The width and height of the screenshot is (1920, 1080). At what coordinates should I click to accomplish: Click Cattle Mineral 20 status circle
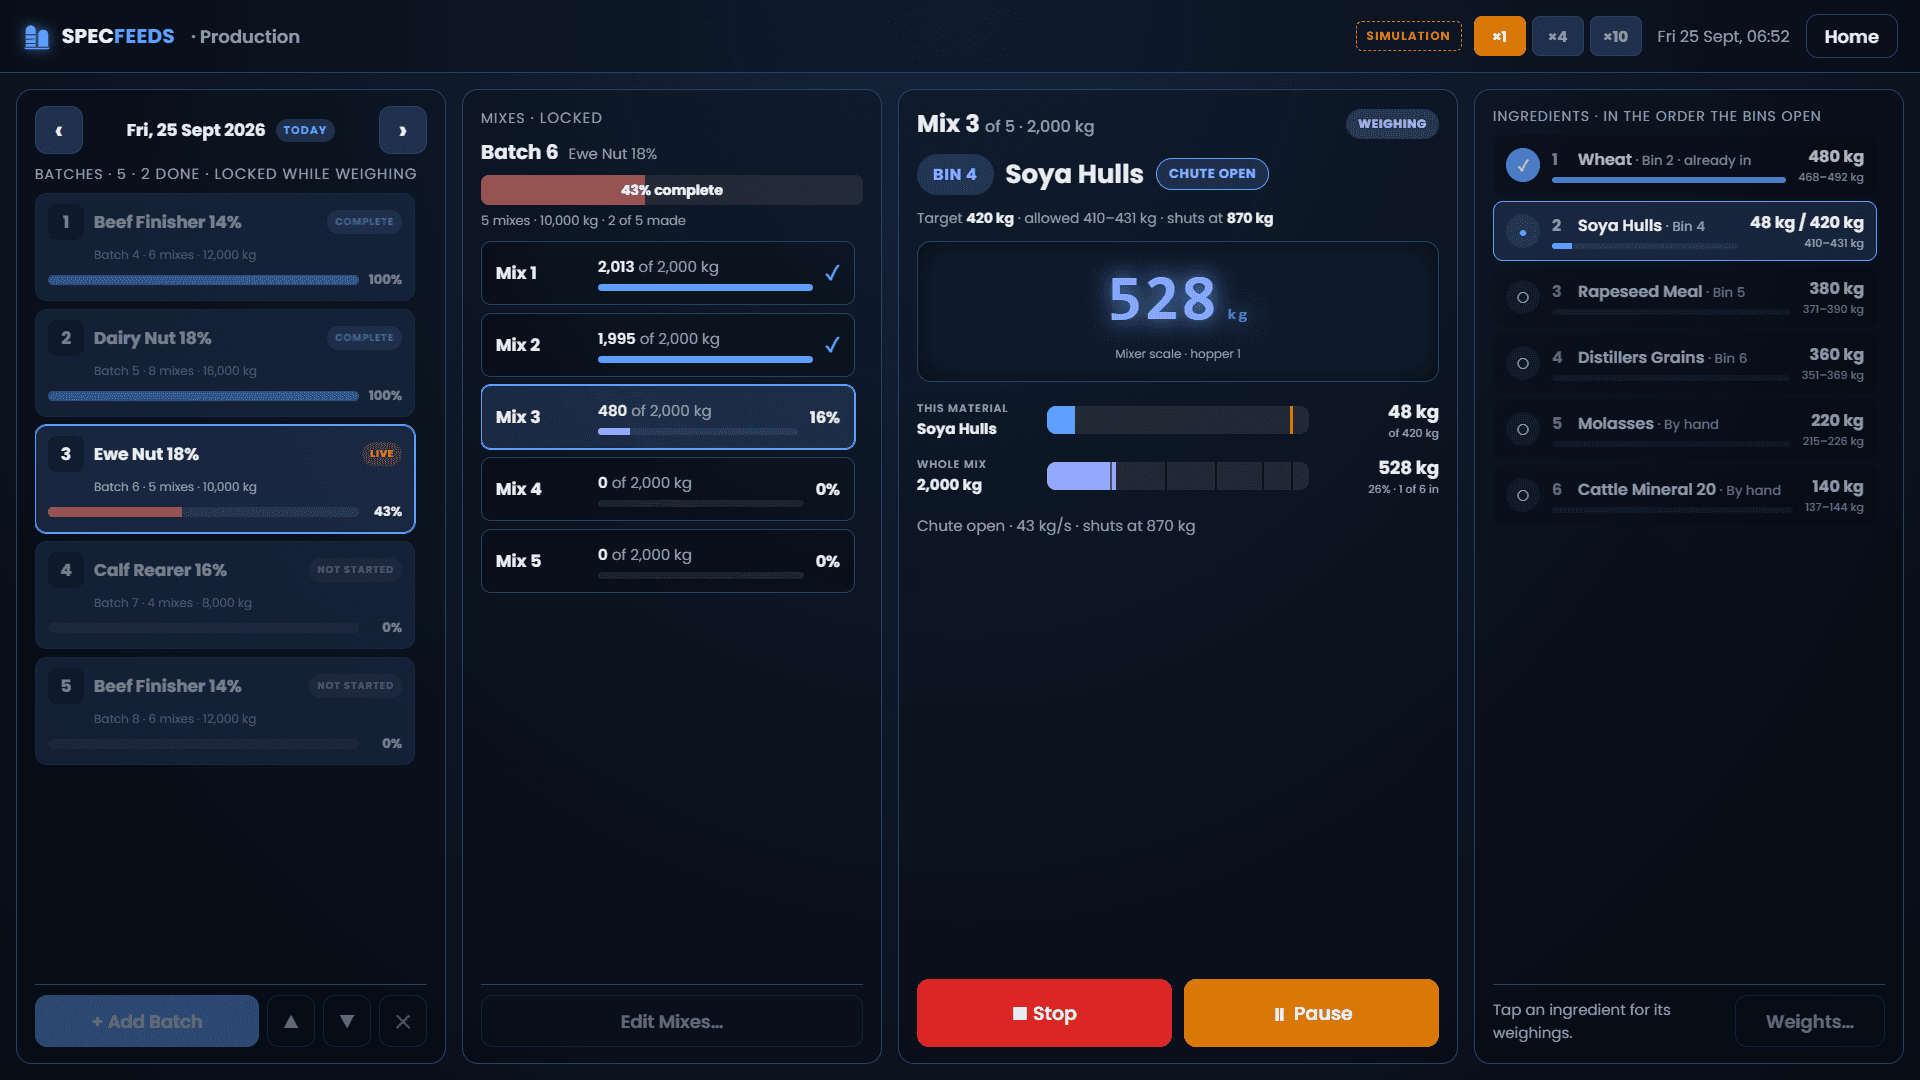pyautogui.click(x=1523, y=495)
